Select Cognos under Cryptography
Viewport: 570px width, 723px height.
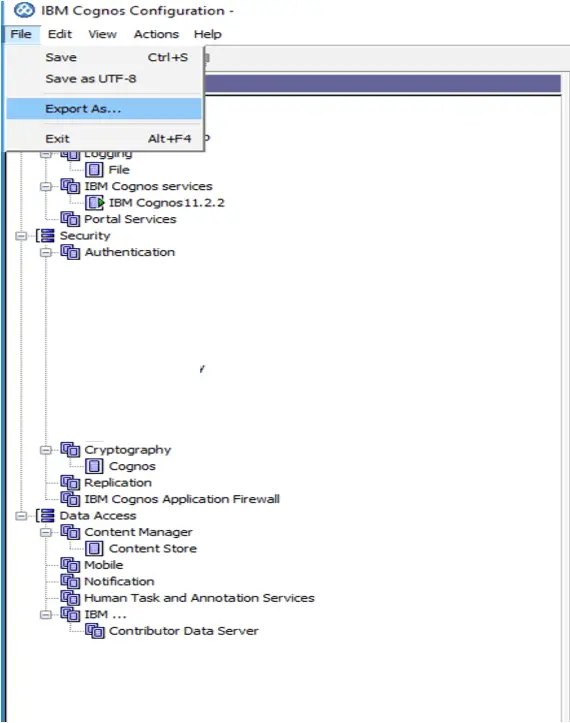[x=132, y=466]
